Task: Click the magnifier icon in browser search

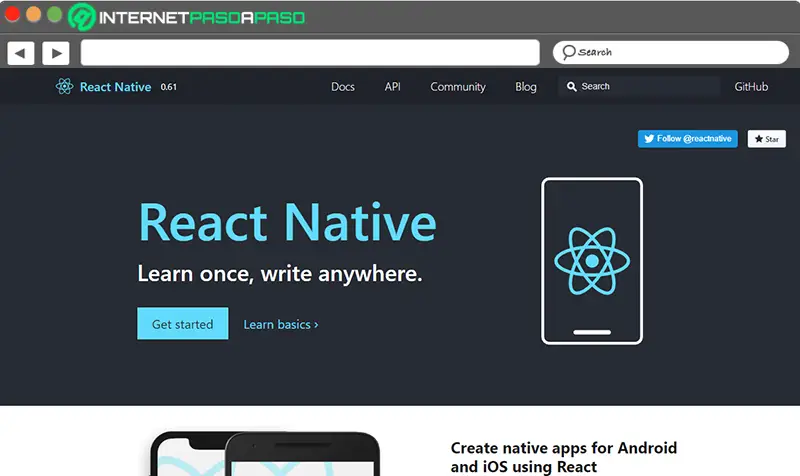Action: 568,52
